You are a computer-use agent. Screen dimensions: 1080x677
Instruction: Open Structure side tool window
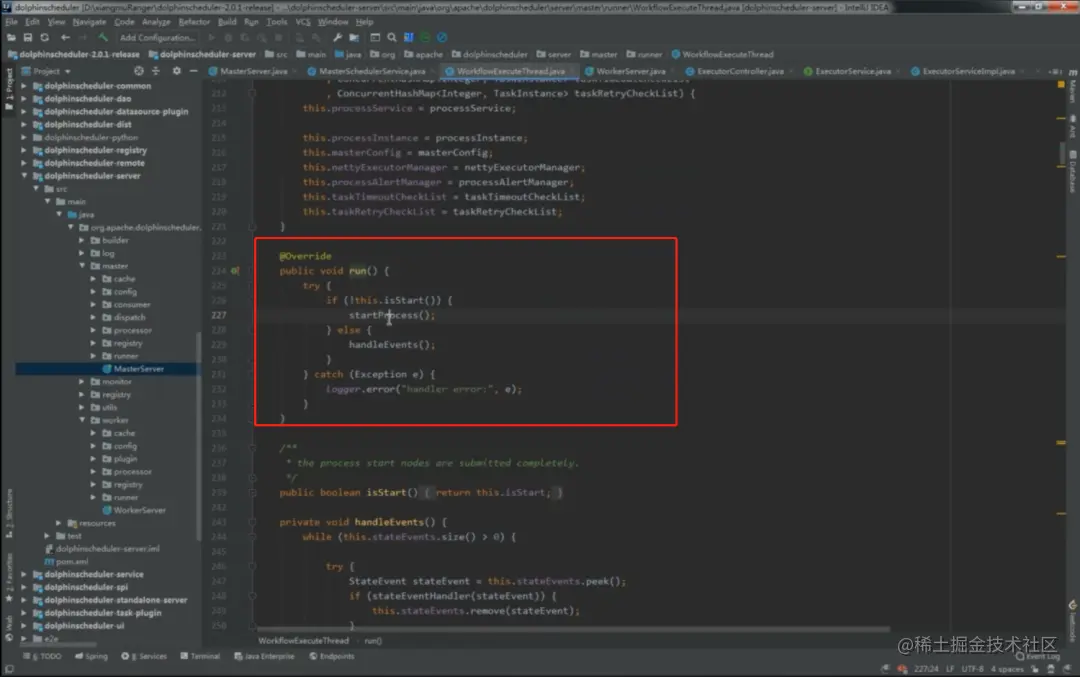point(9,513)
